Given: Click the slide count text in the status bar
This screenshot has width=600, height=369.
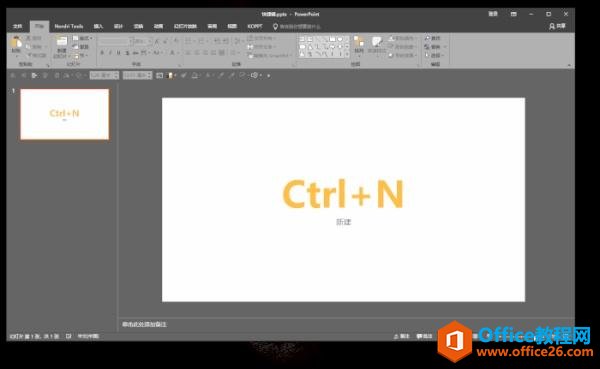Looking at the screenshot, I should coord(34,336).
